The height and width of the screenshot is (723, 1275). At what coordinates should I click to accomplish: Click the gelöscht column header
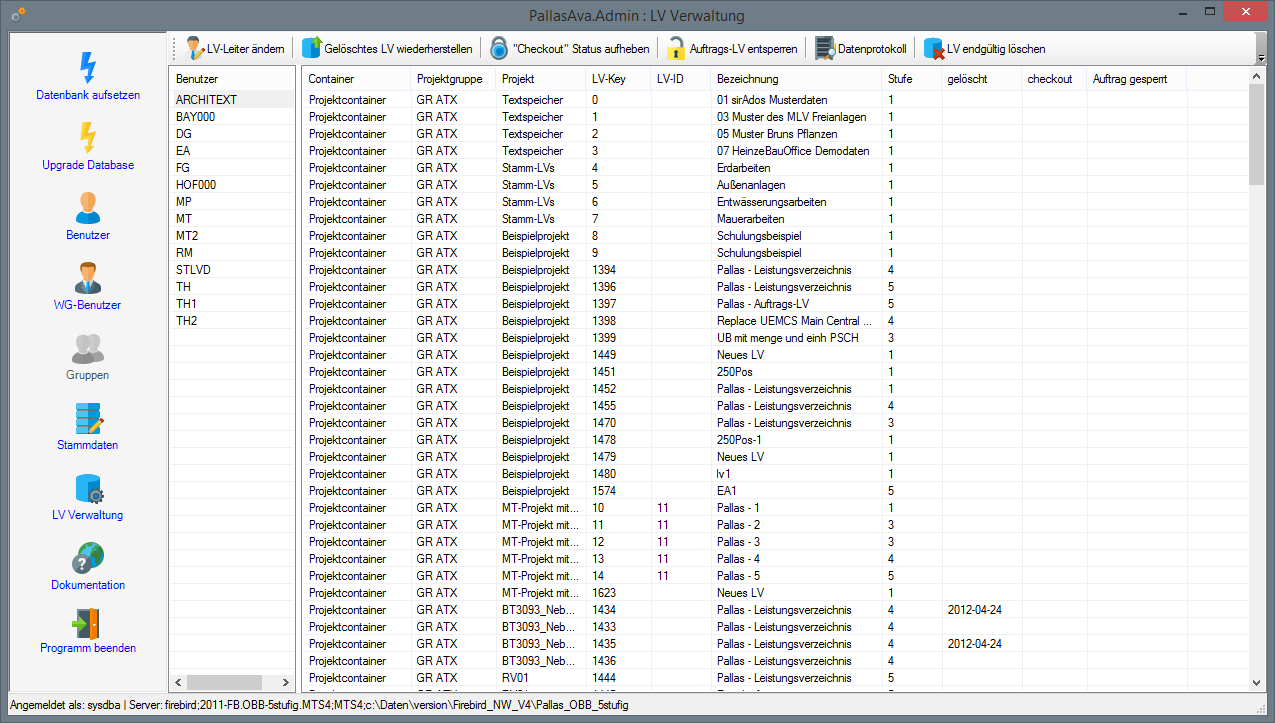[x=981, y=79]
